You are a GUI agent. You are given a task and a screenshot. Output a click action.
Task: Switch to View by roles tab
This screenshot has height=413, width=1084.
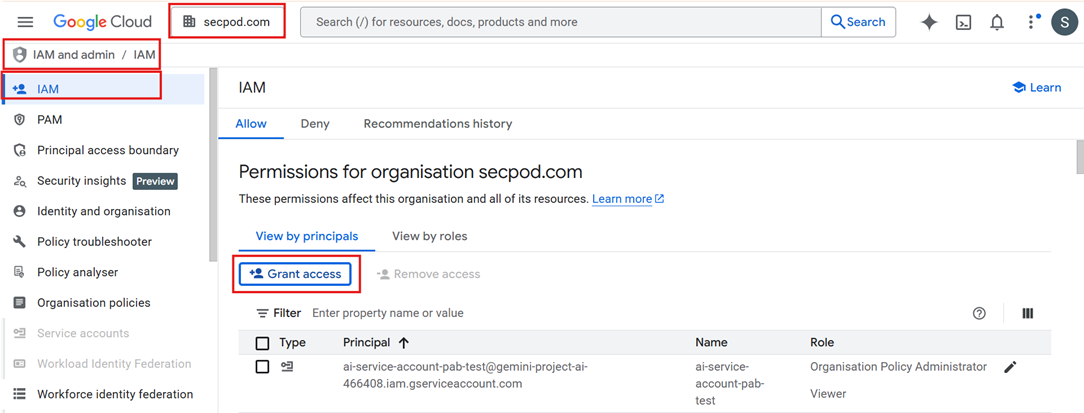coord(429,236)
